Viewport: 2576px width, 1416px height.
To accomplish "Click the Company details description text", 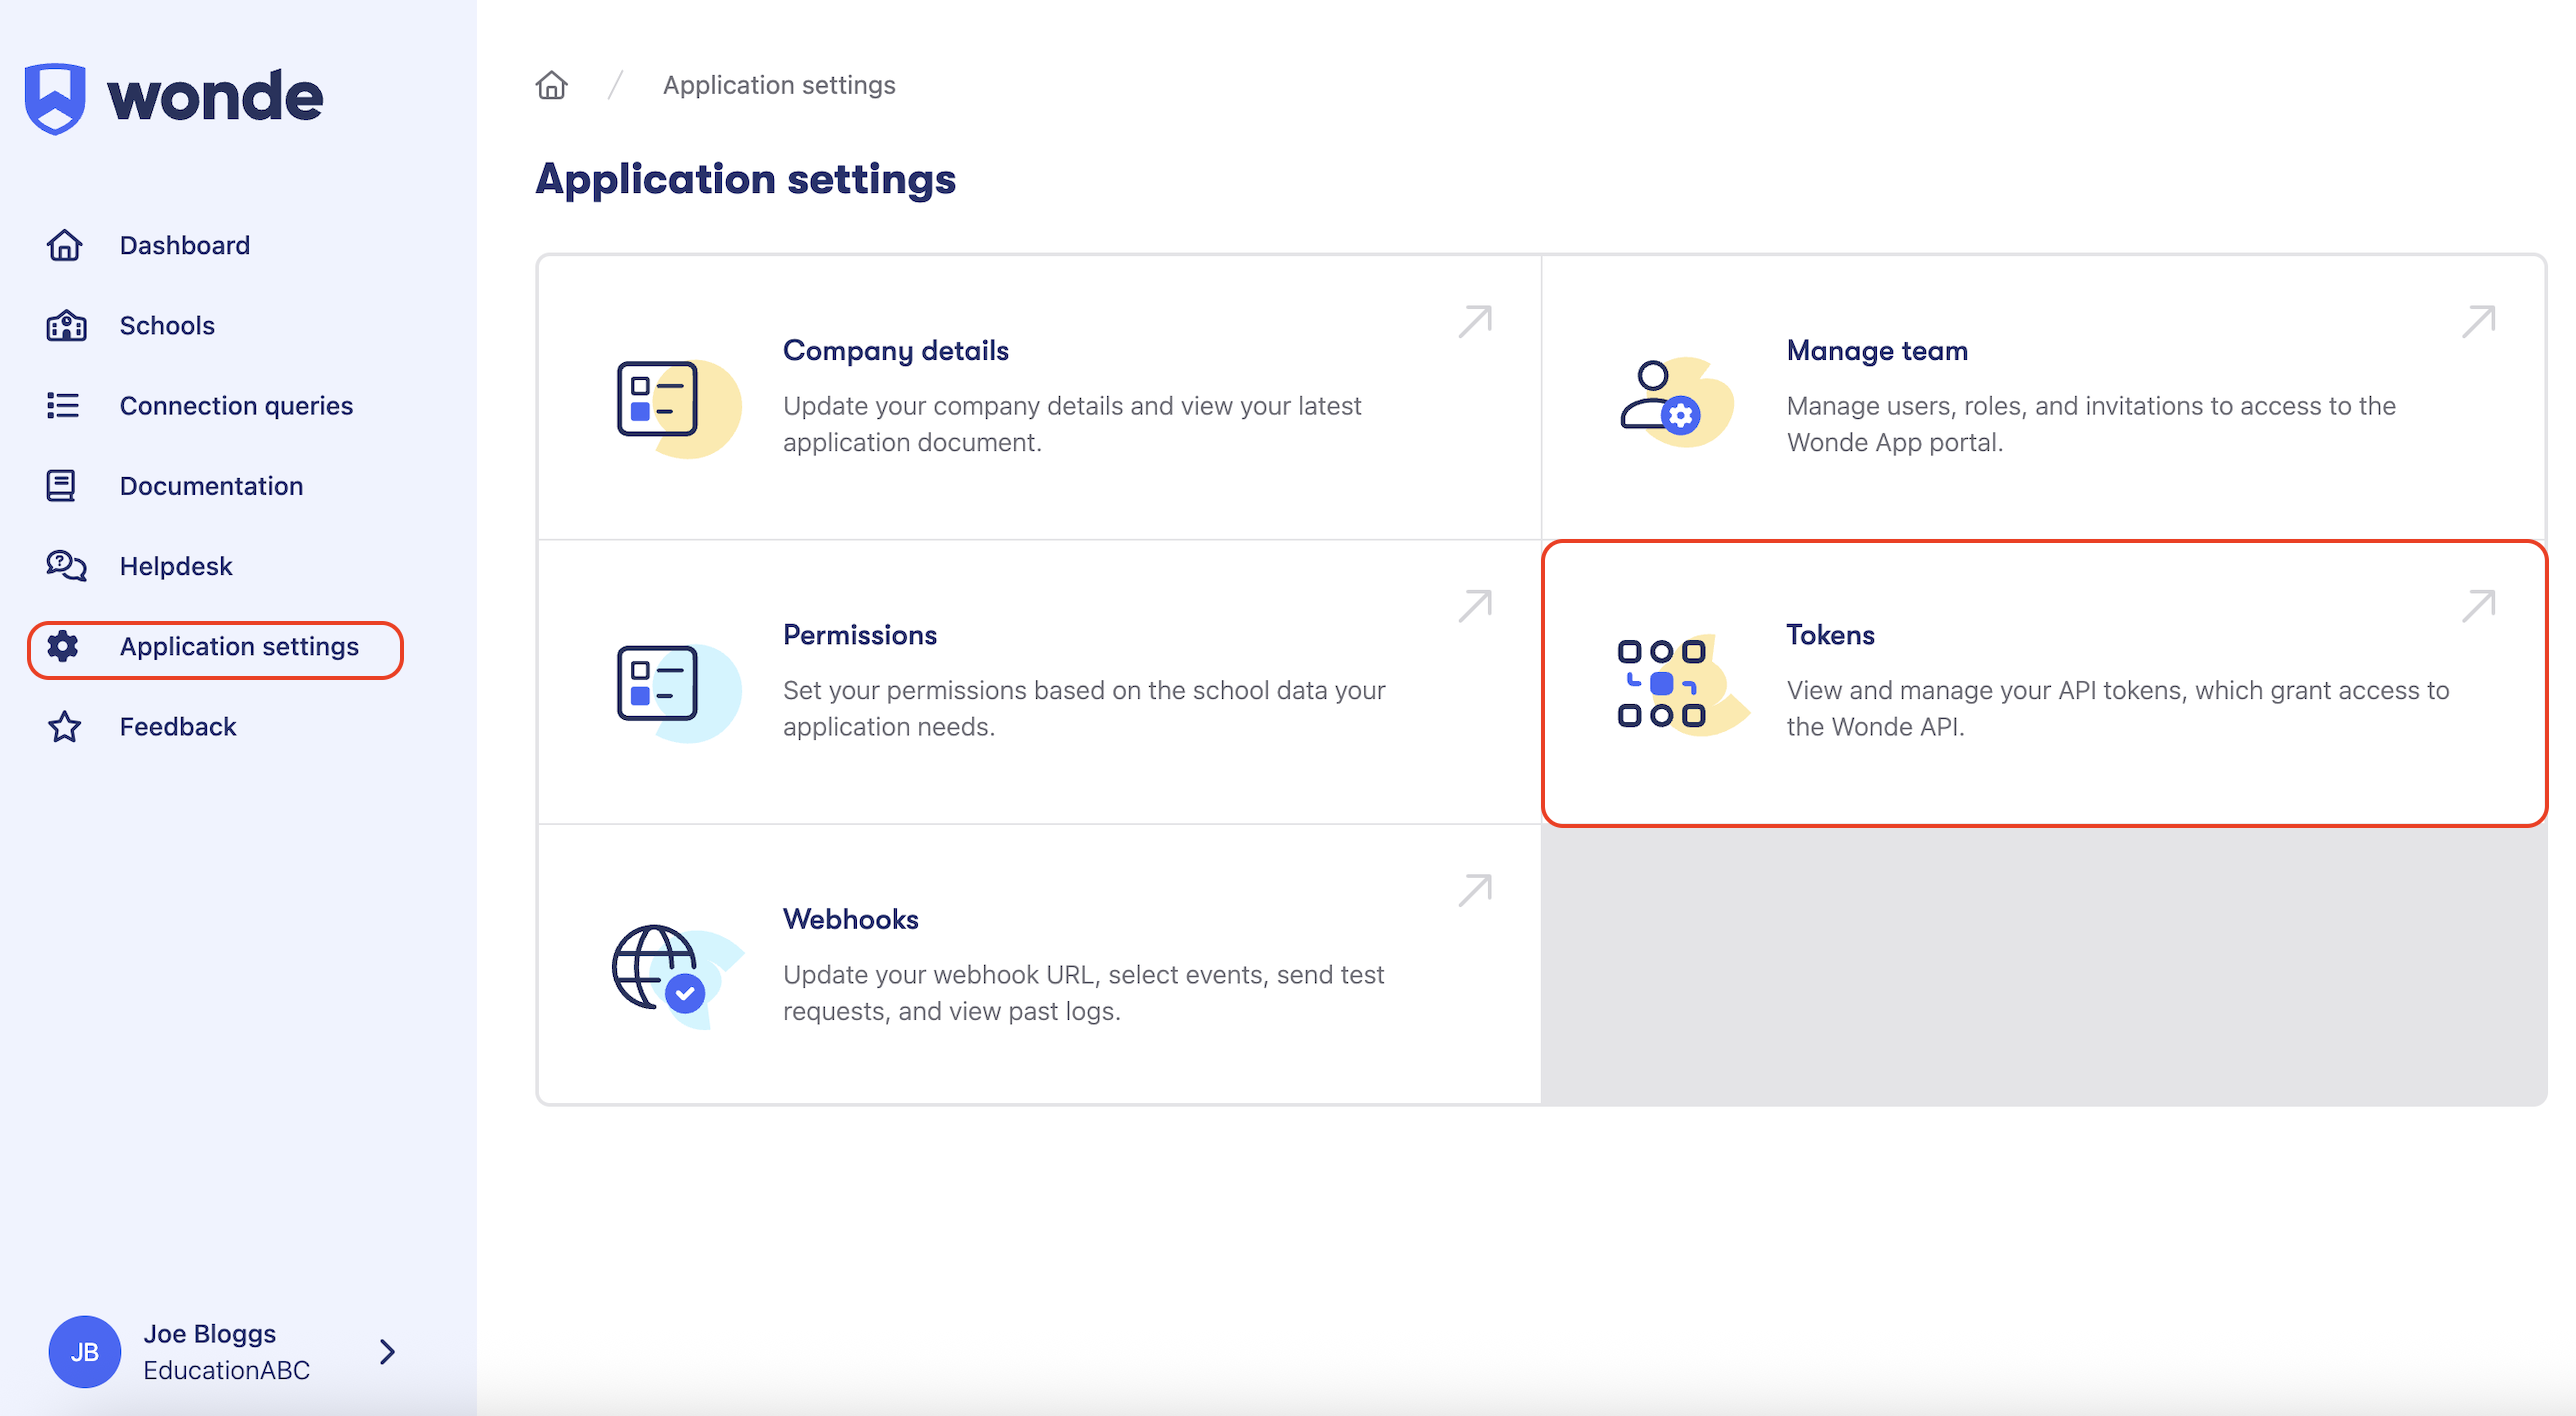I will tap(1072, 424).
